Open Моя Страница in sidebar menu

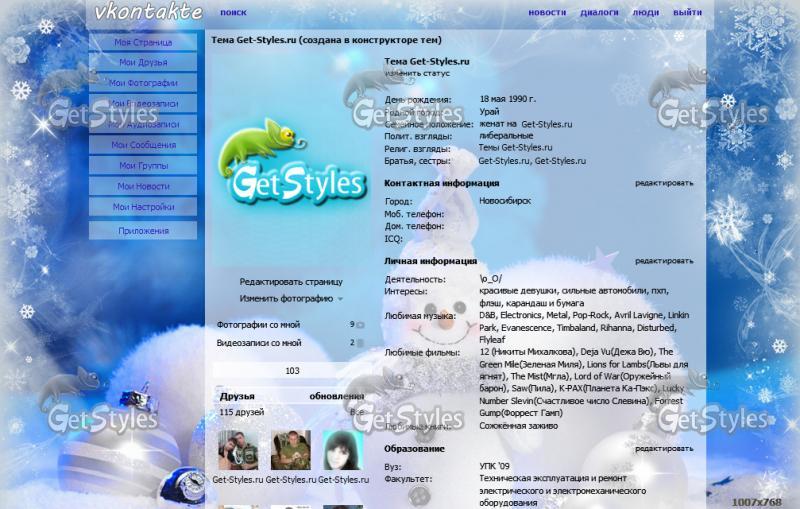pos(143,43)
